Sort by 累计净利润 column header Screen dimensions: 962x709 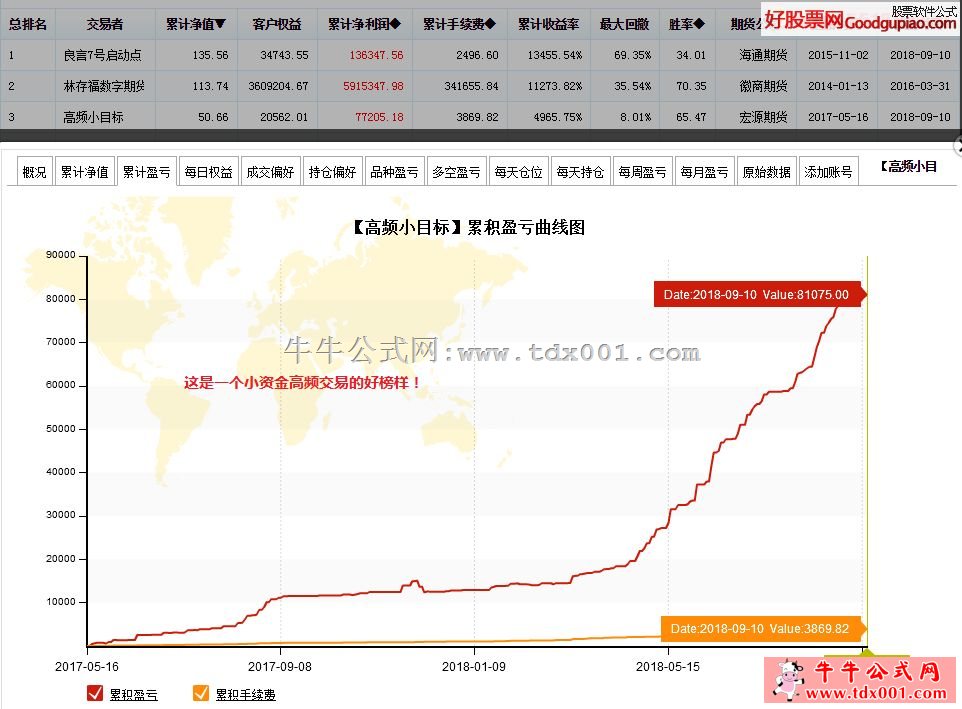tap(363, 24)
